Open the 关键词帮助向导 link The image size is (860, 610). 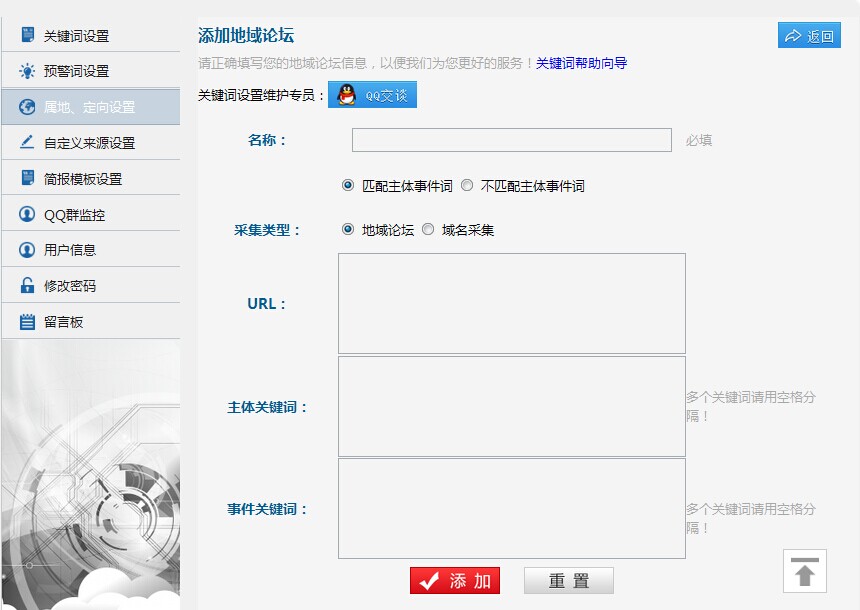581,63
